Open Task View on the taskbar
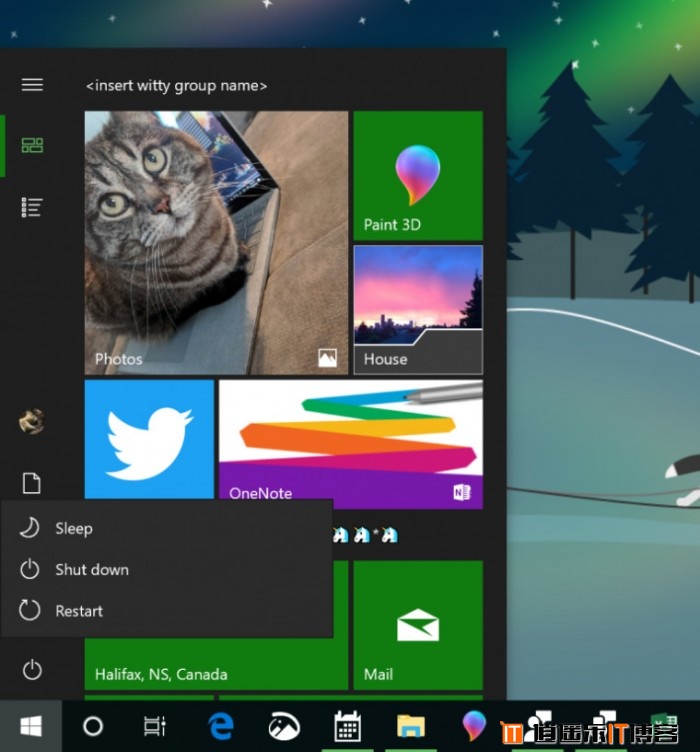 click(155, 726)
